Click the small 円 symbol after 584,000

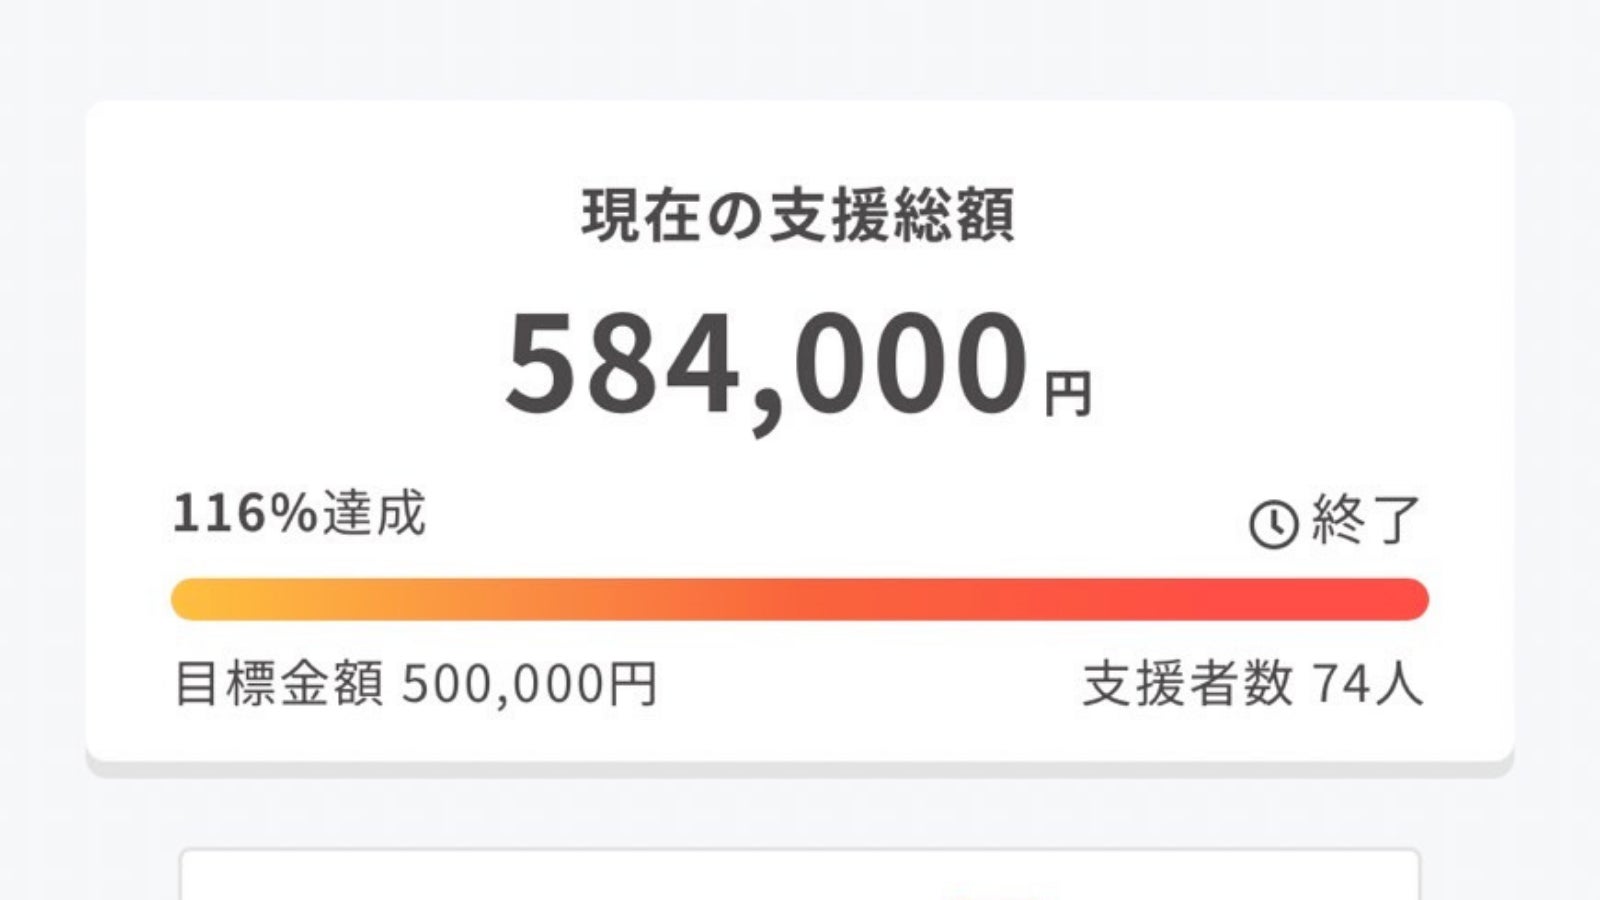click(x=1067, y=393)
